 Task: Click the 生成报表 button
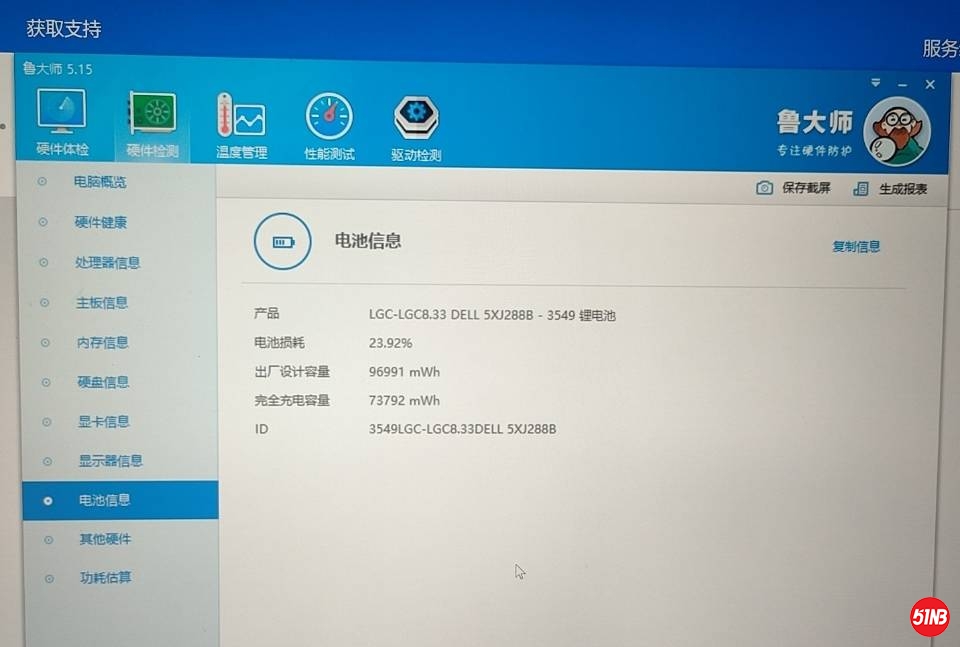coord(890,189)
